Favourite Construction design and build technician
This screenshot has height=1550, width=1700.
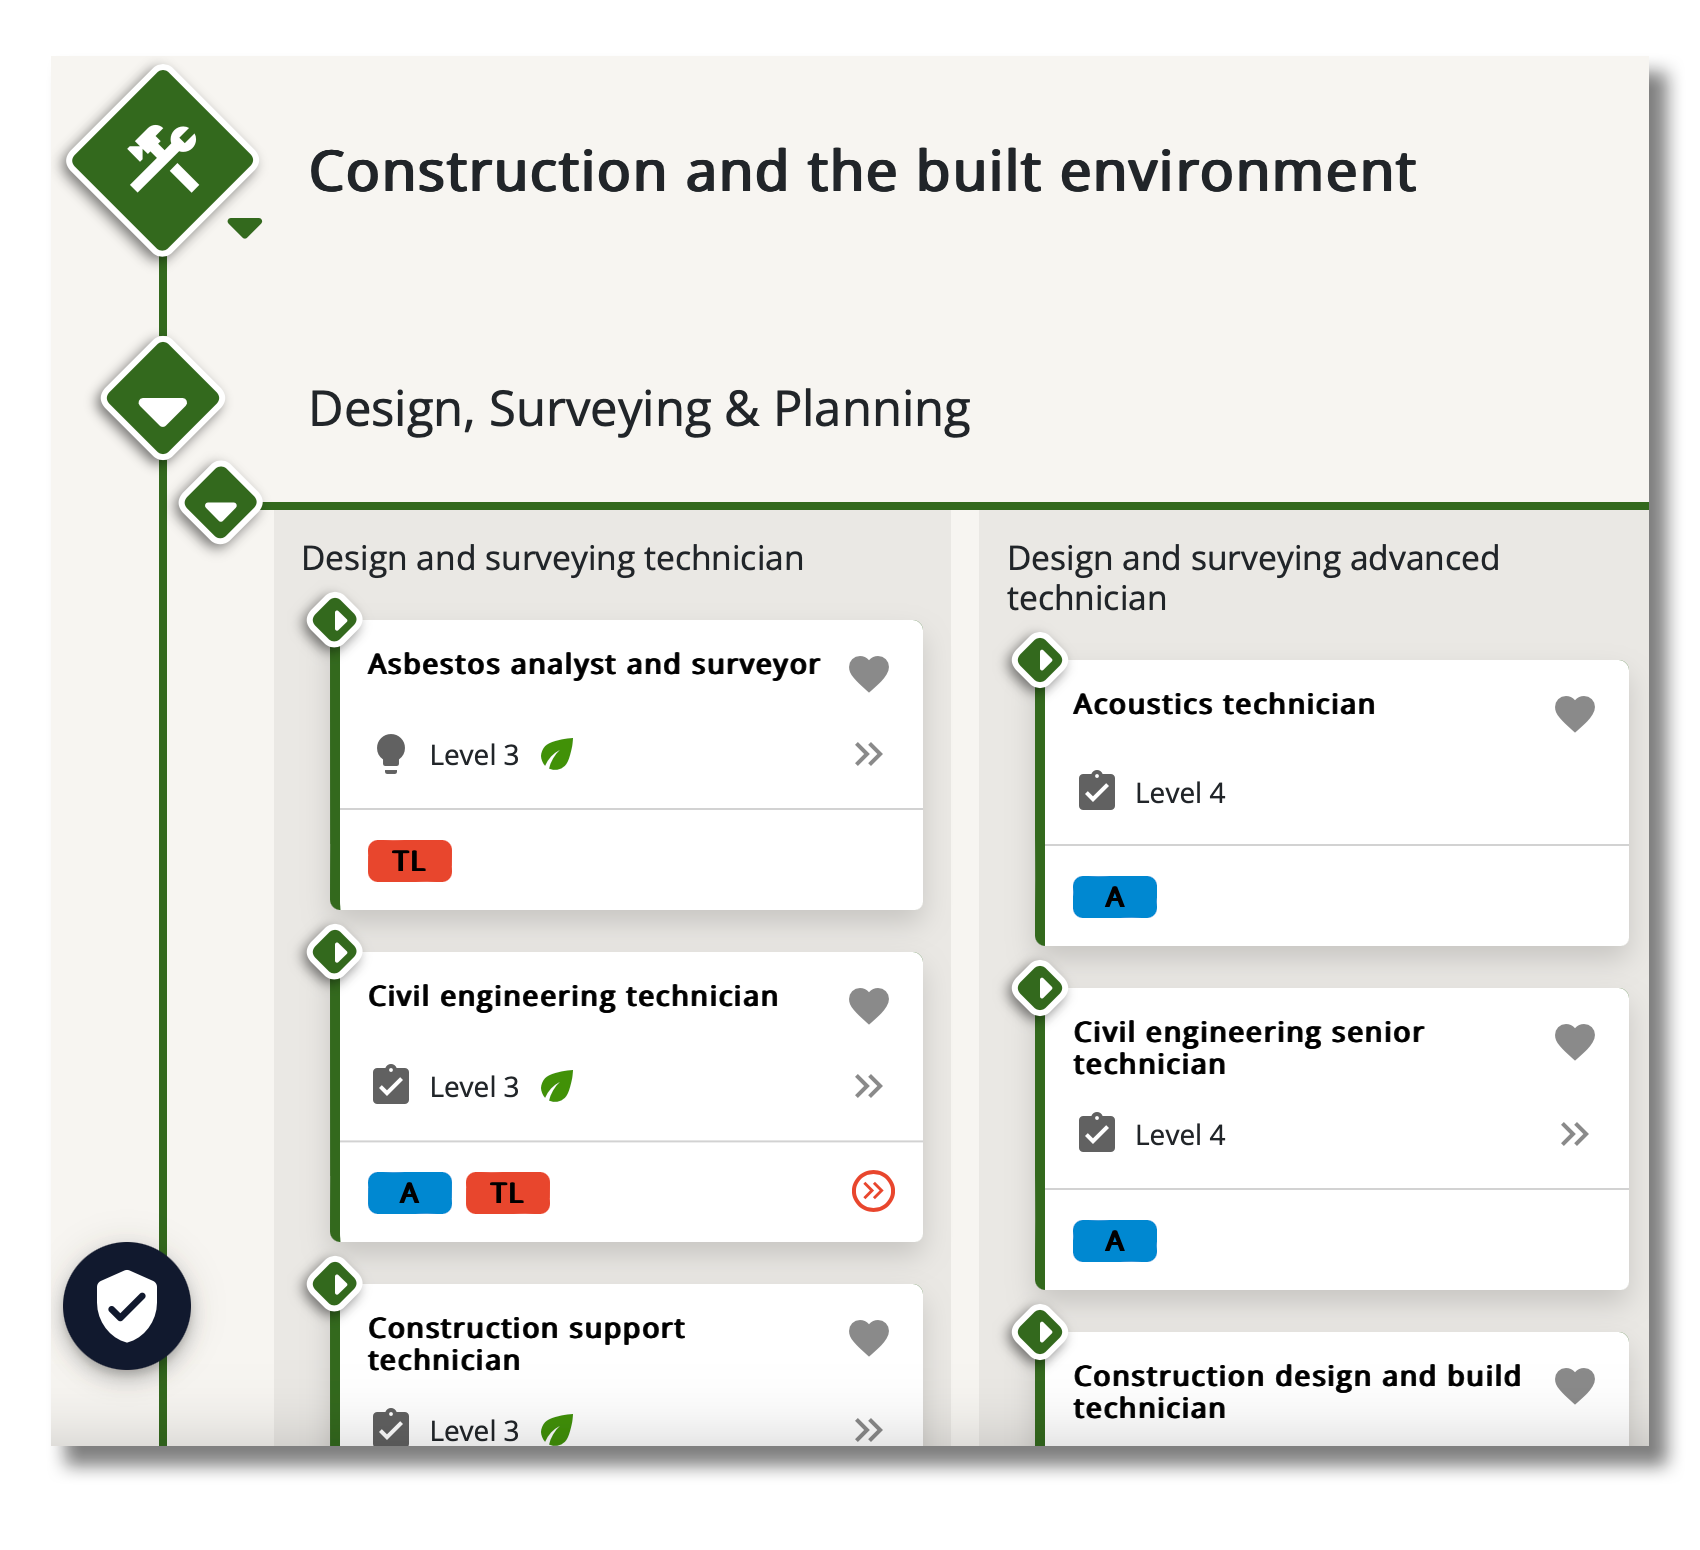(x=1574, y=1385)
